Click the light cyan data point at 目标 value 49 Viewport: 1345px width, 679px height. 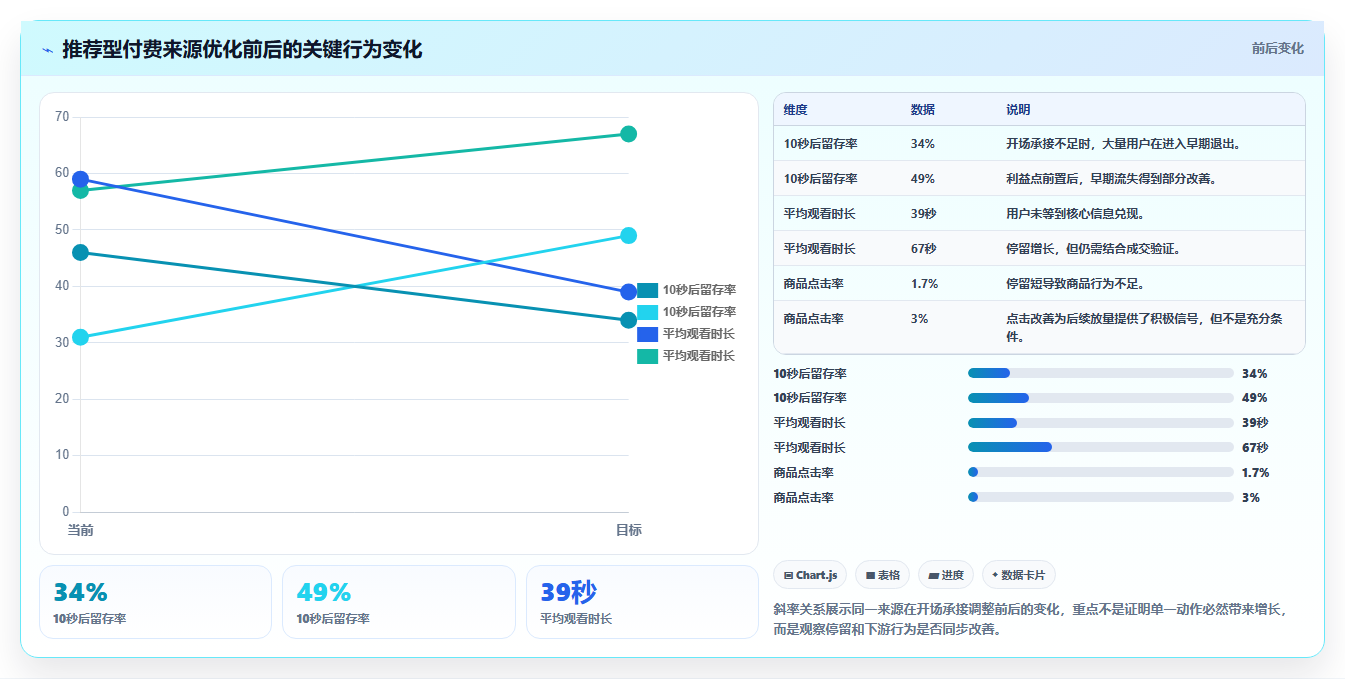pyautogui.click(x=629, y=236)
